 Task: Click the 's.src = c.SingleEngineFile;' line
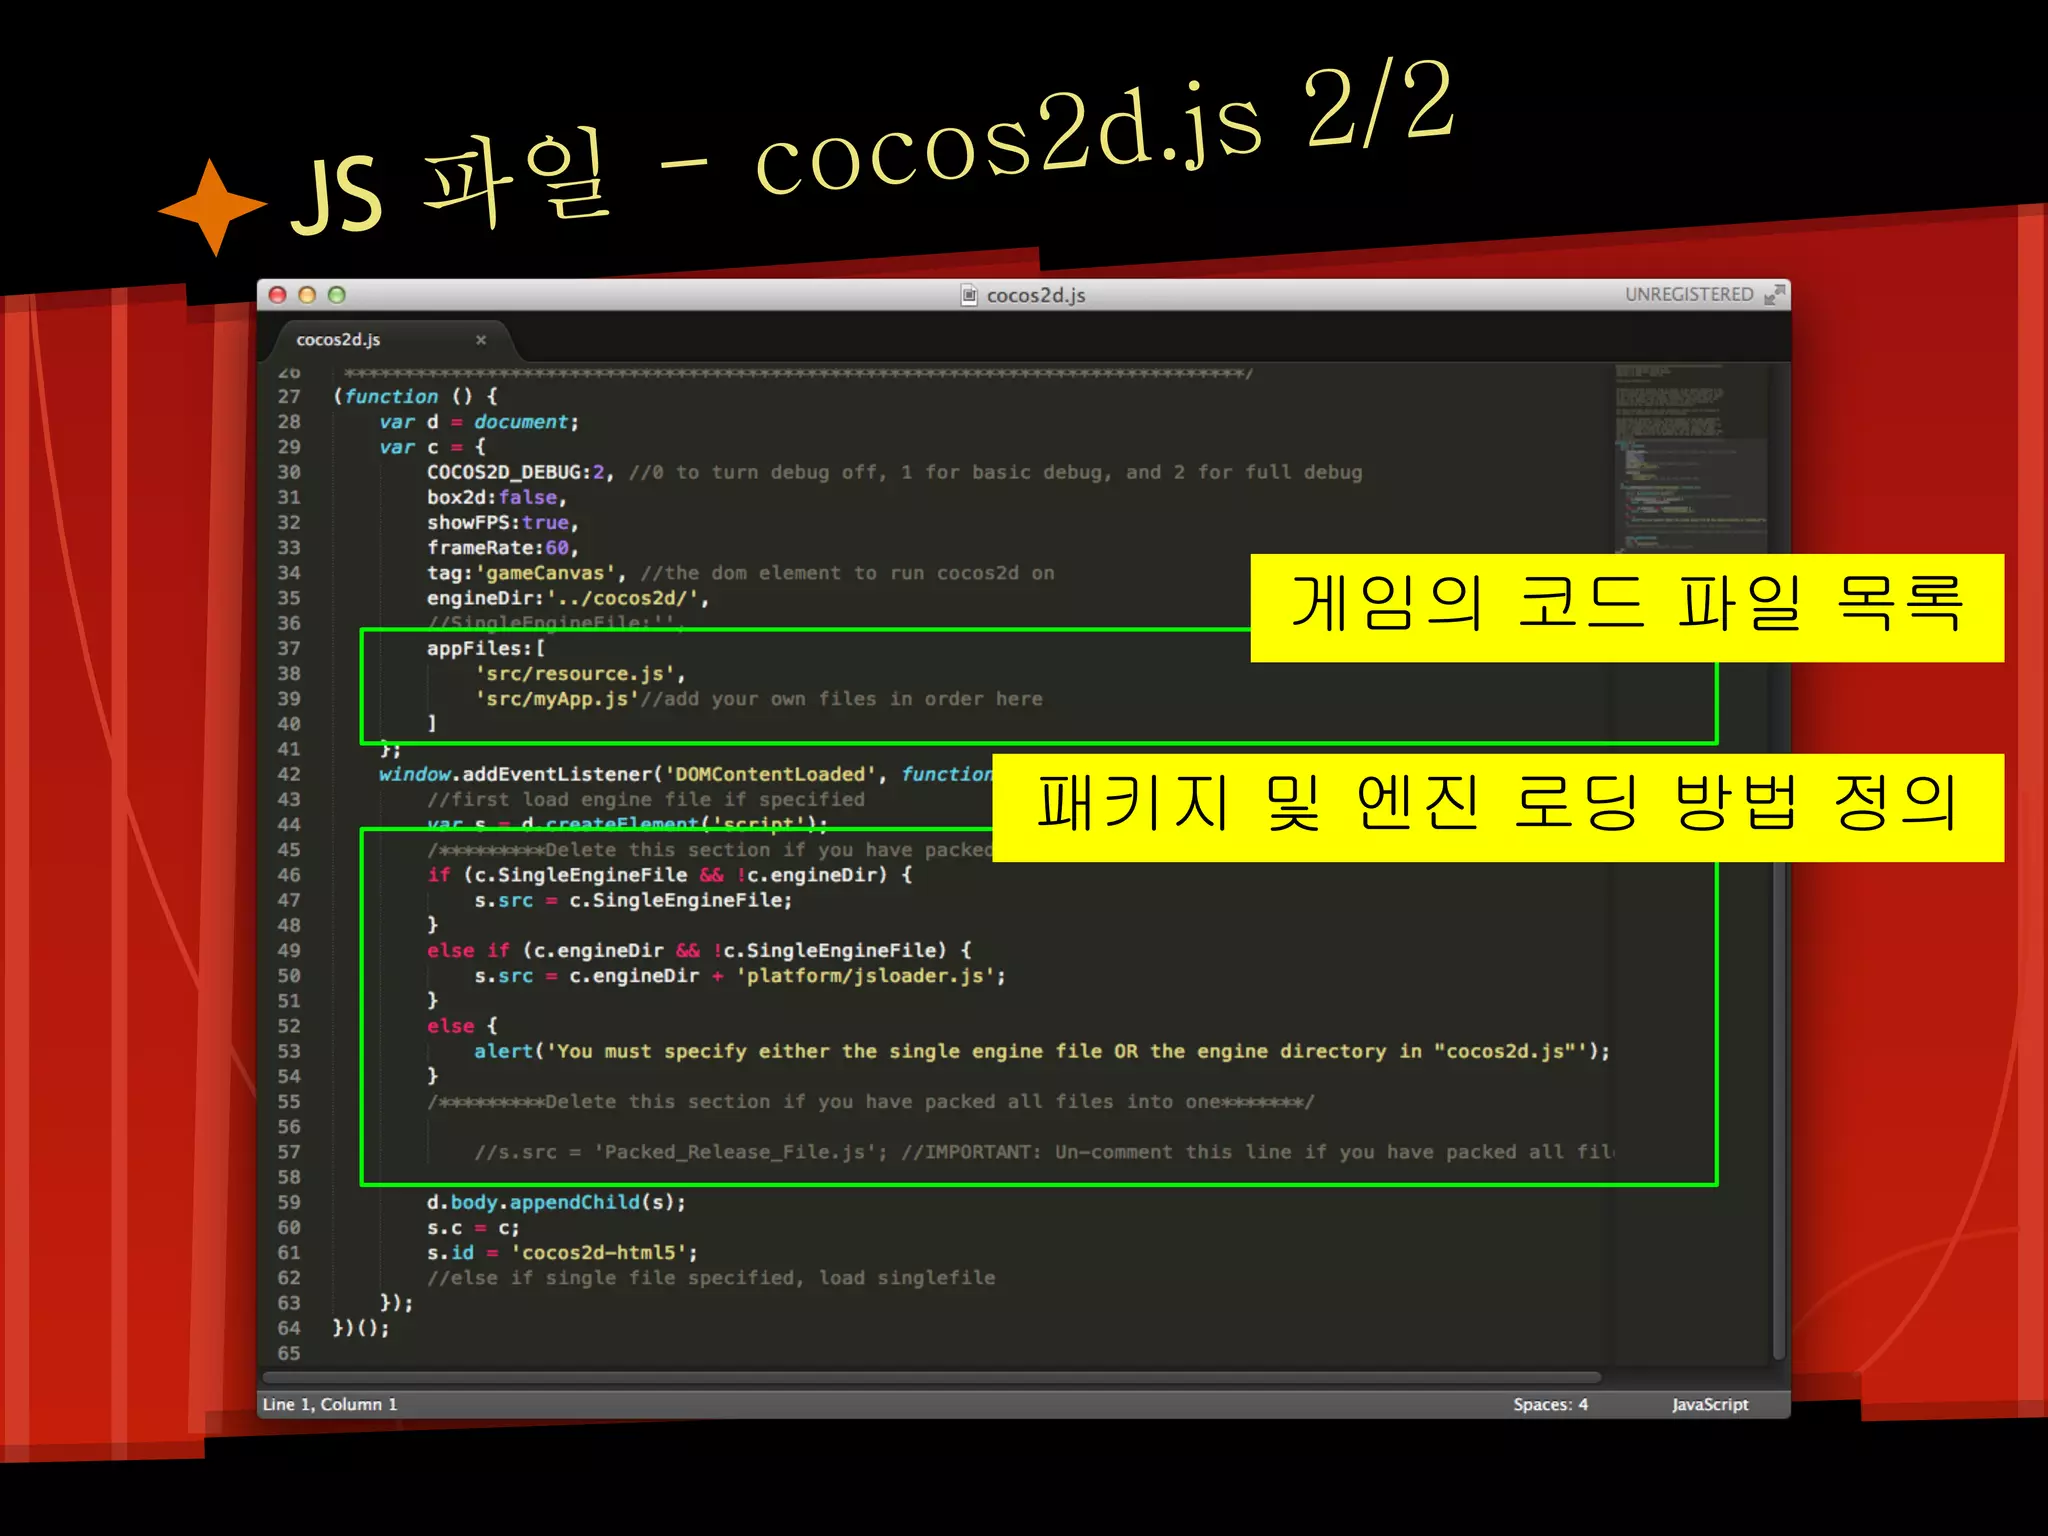coord(633,901)
